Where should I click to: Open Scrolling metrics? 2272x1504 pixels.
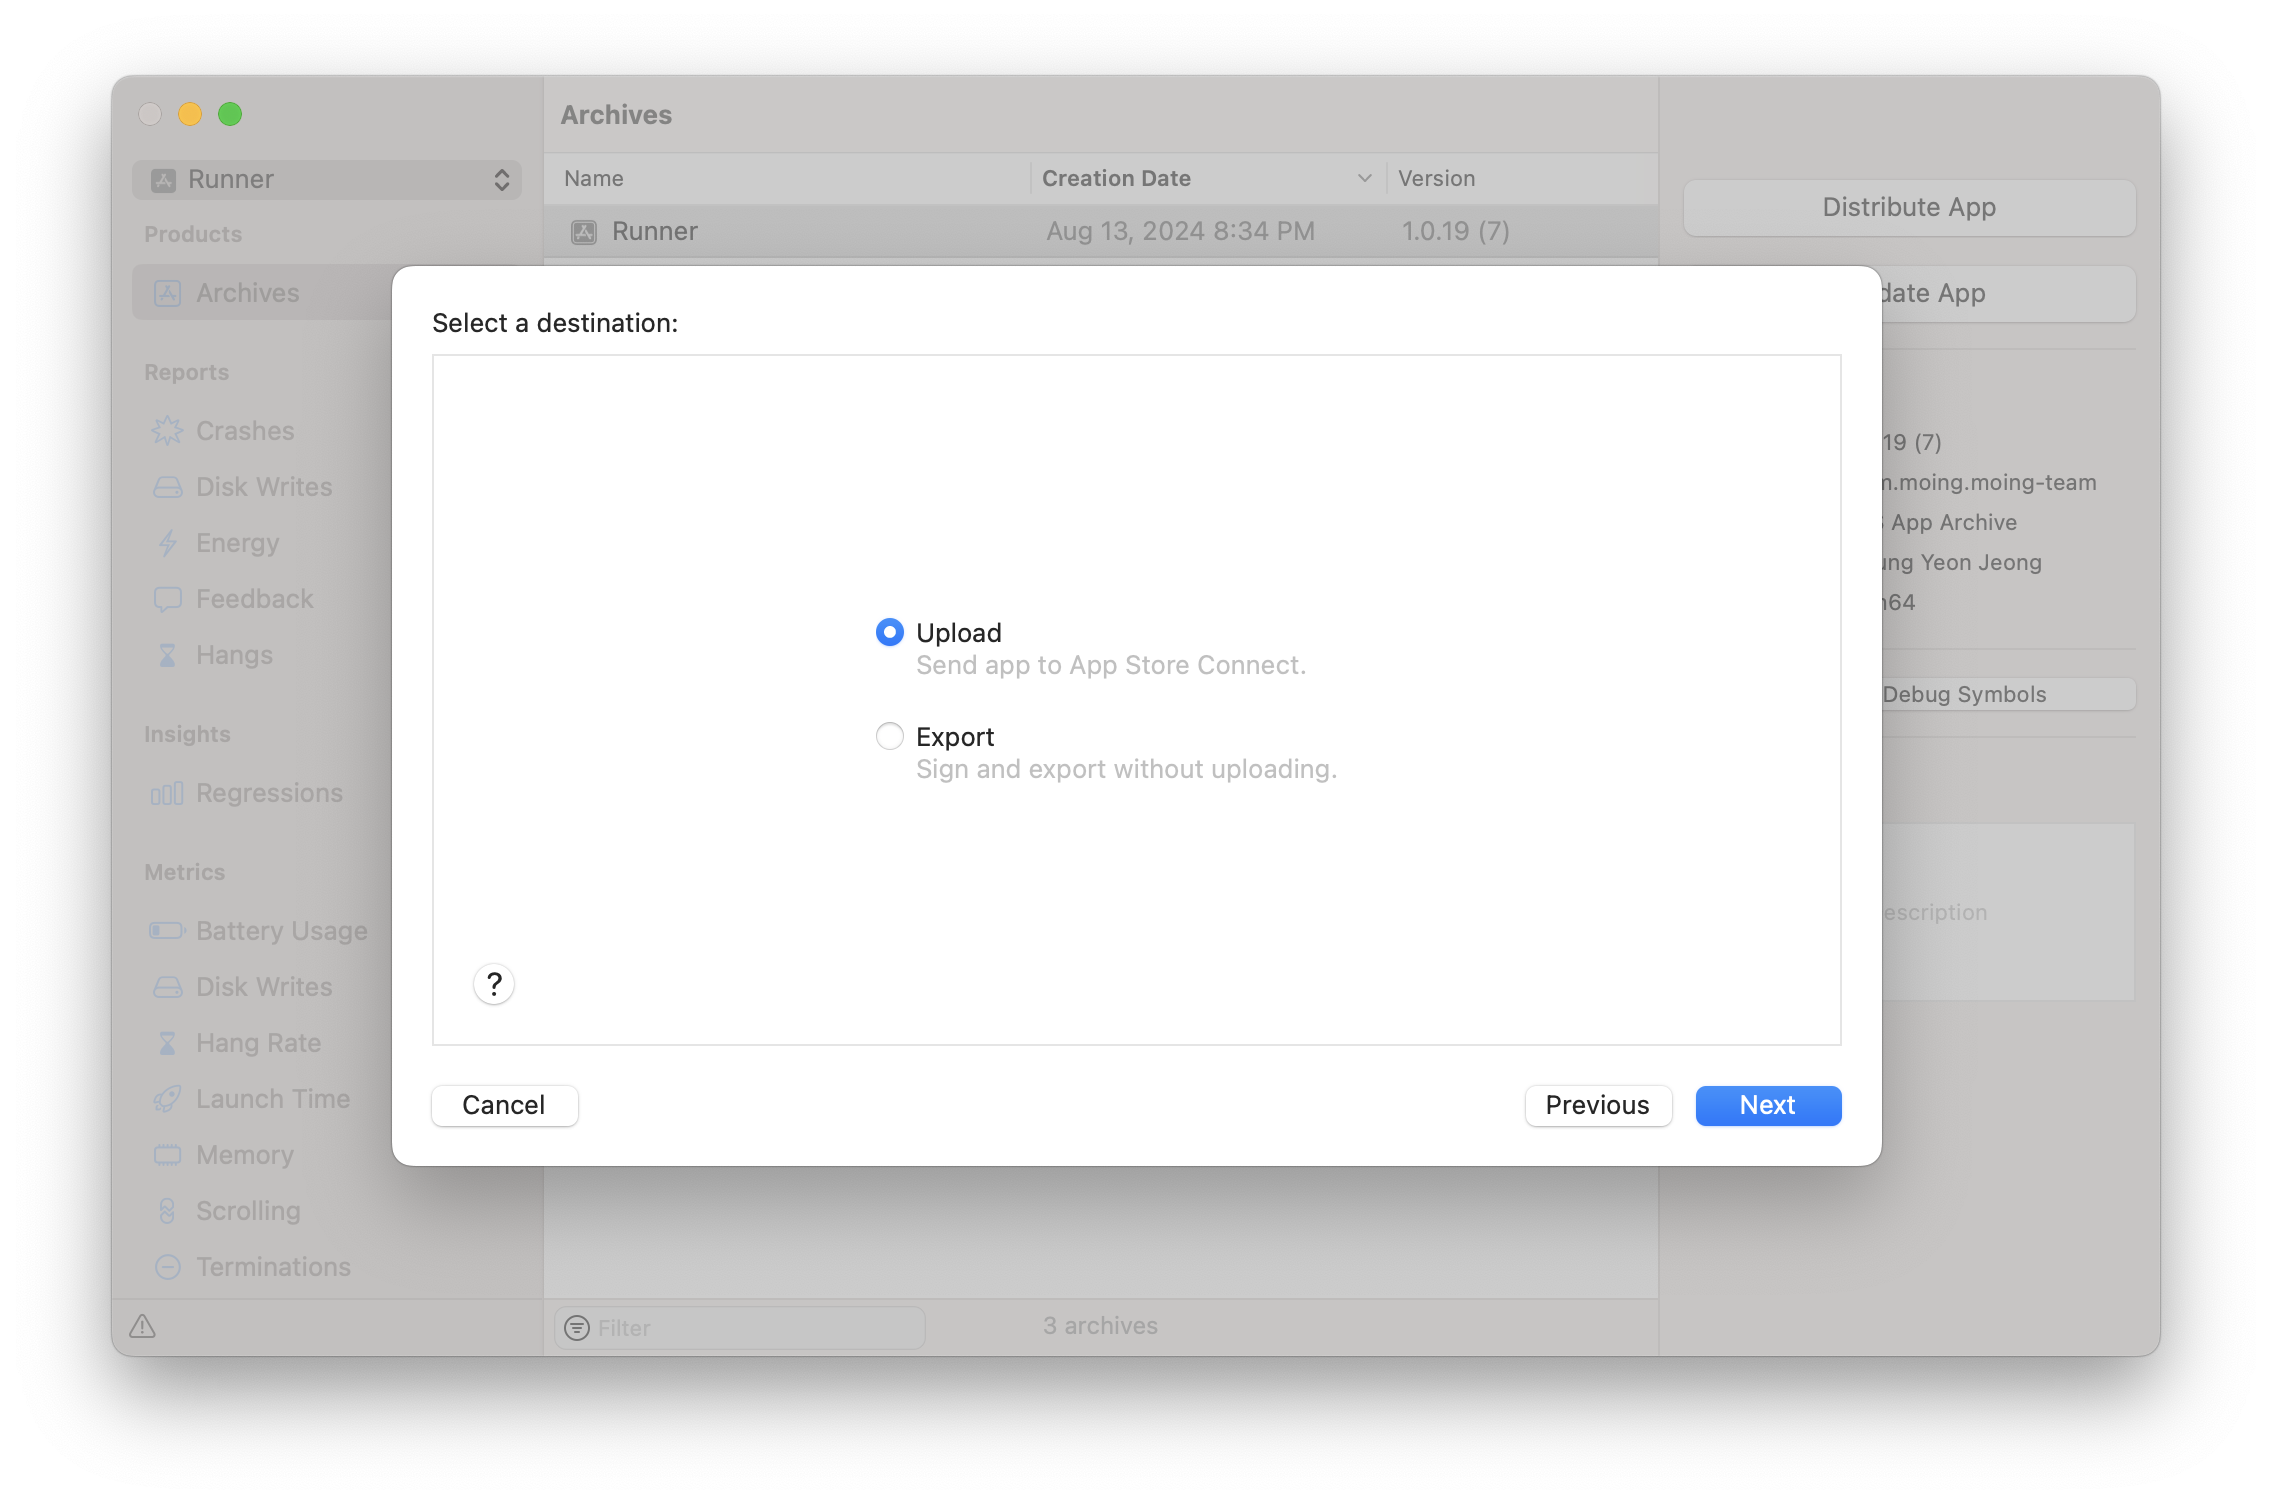click(248, 1211)
